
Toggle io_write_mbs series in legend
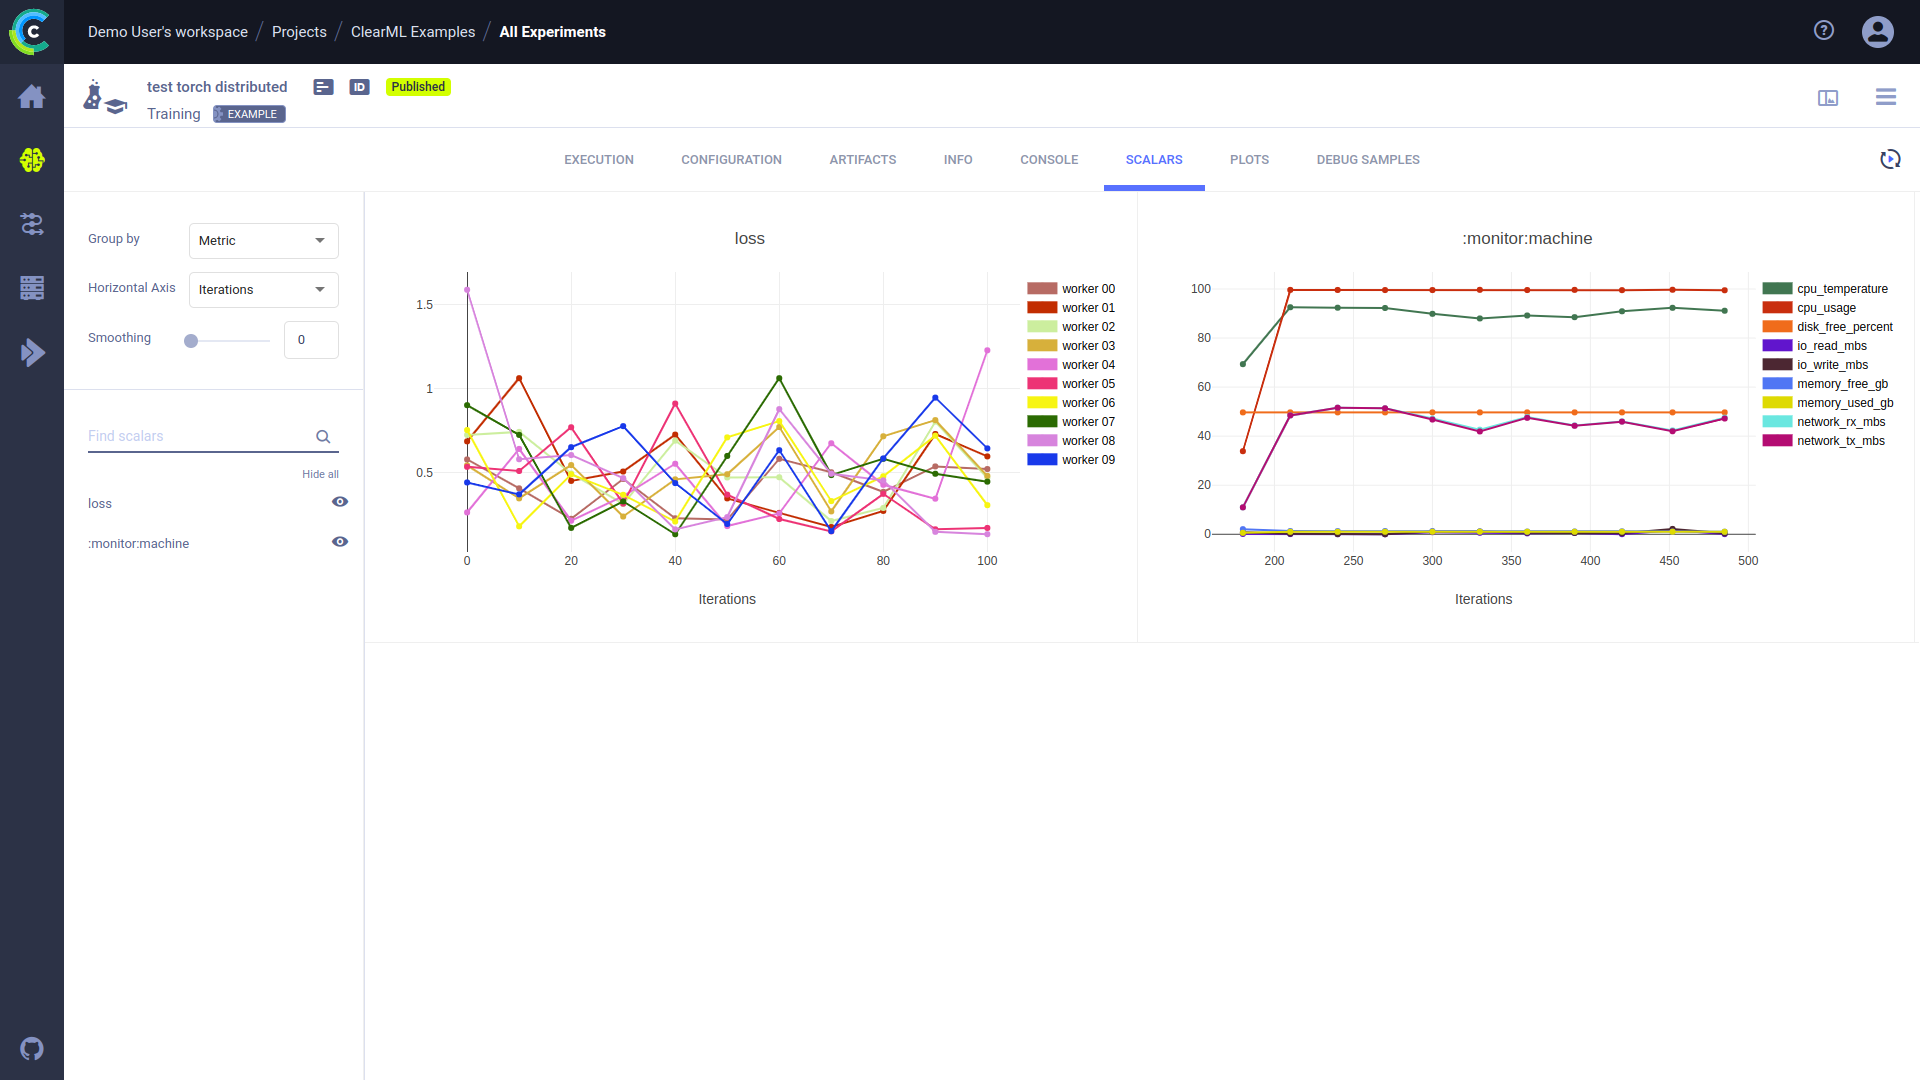[1816, 365]
